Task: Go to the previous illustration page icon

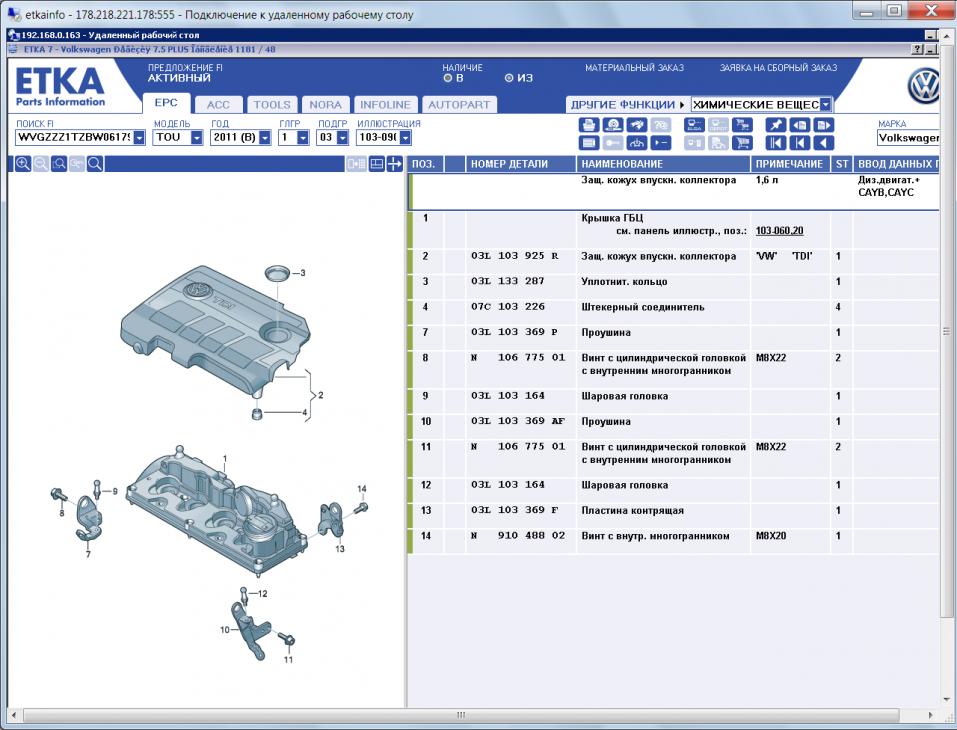Action: click(x=800, y=125)
